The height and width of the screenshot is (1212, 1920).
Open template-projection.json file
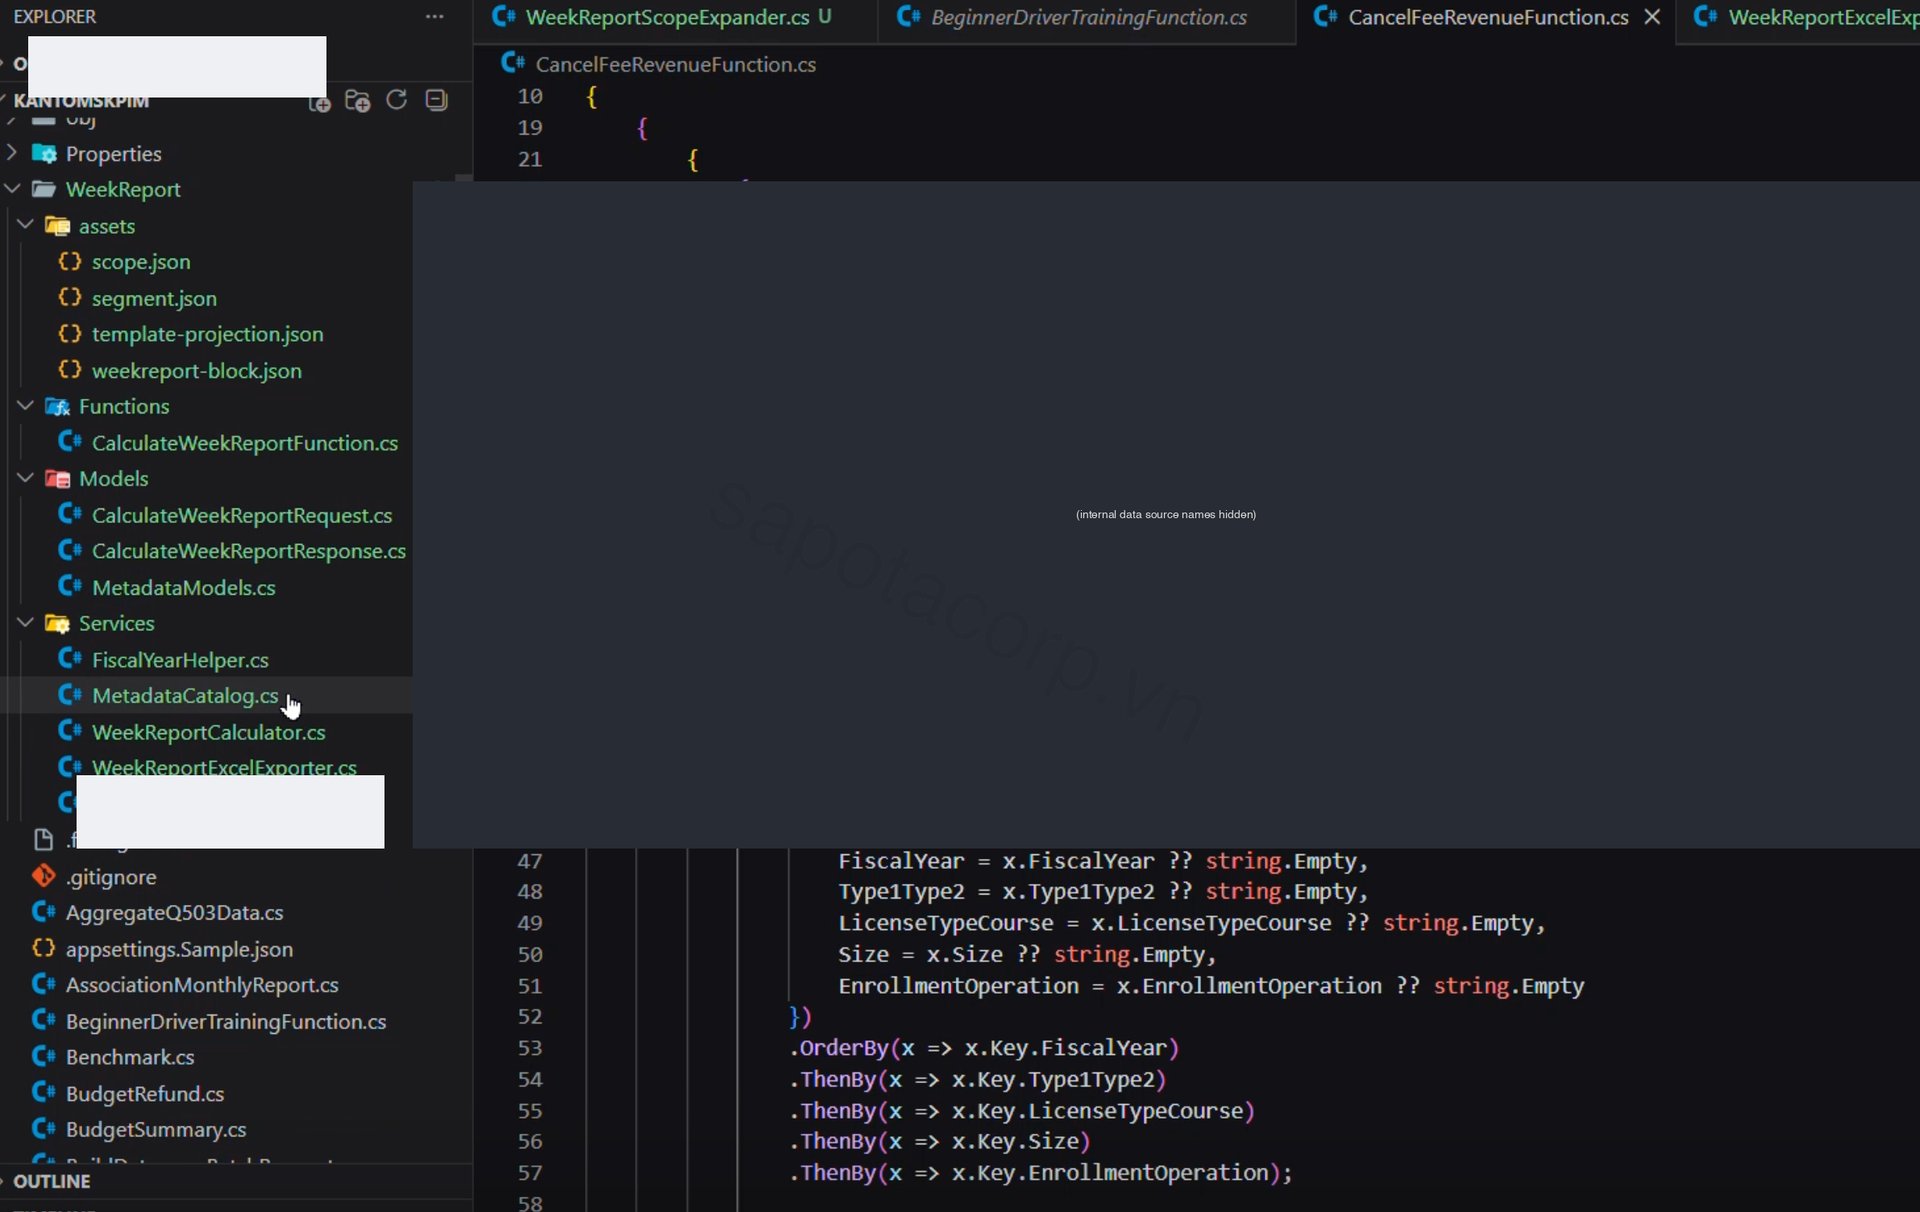tap(207, 334)
